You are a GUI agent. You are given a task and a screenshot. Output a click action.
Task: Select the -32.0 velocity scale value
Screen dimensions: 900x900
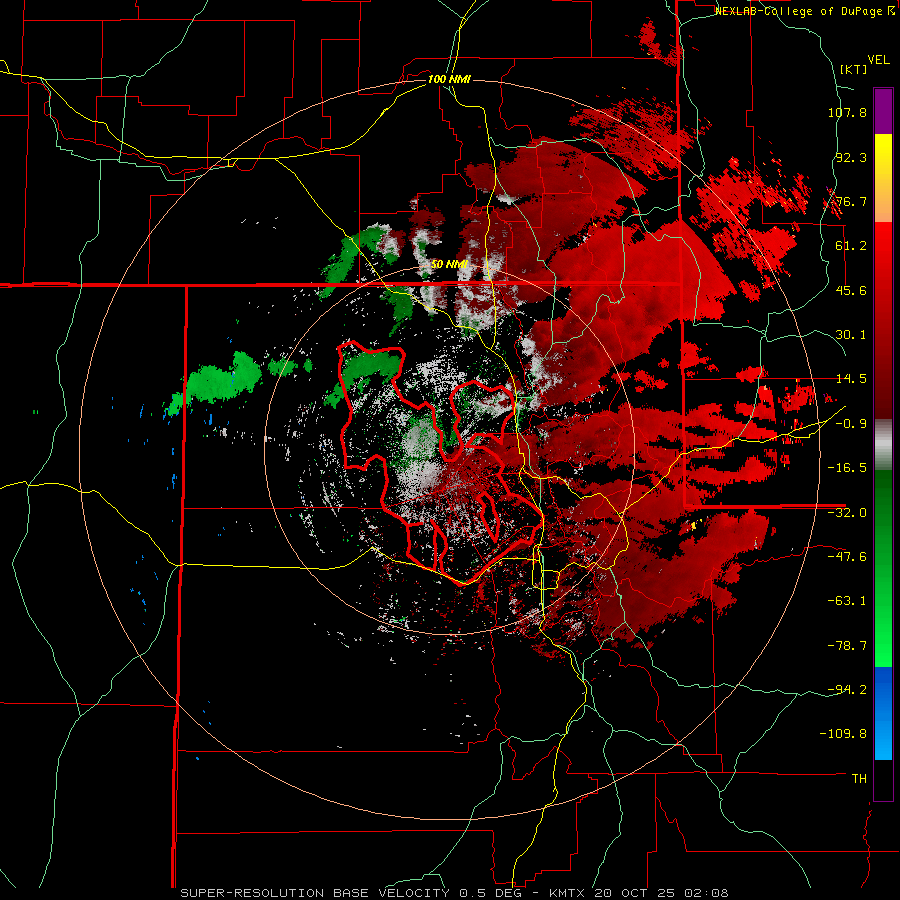847,513
